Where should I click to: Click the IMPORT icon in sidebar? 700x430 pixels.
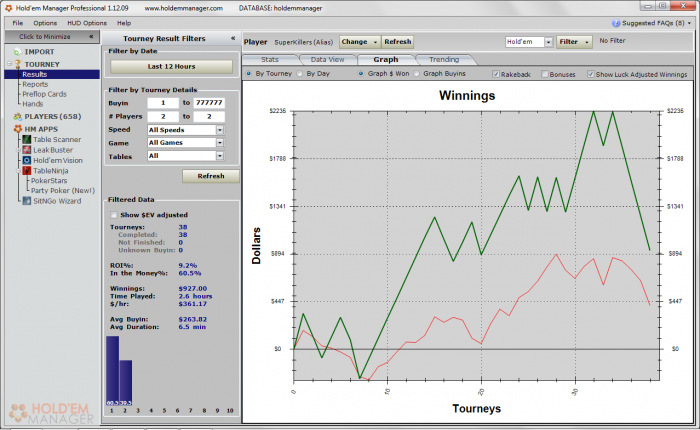click(17, 52)
